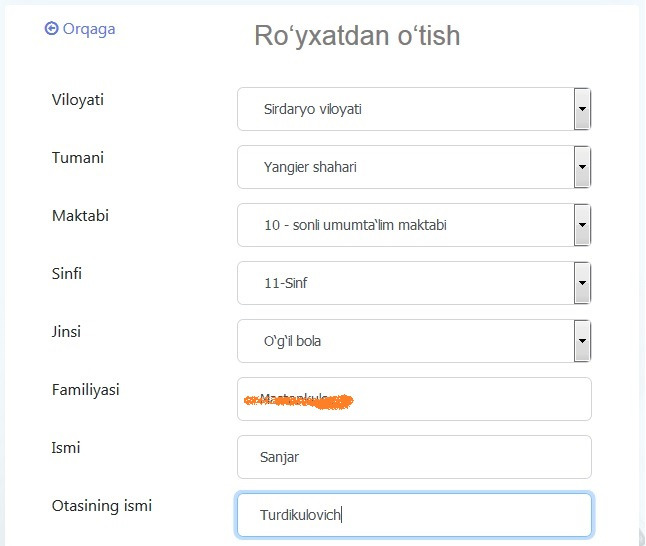
Task: Click the arrow button of the Tumani dropdown
Action: tap(582, 167)
